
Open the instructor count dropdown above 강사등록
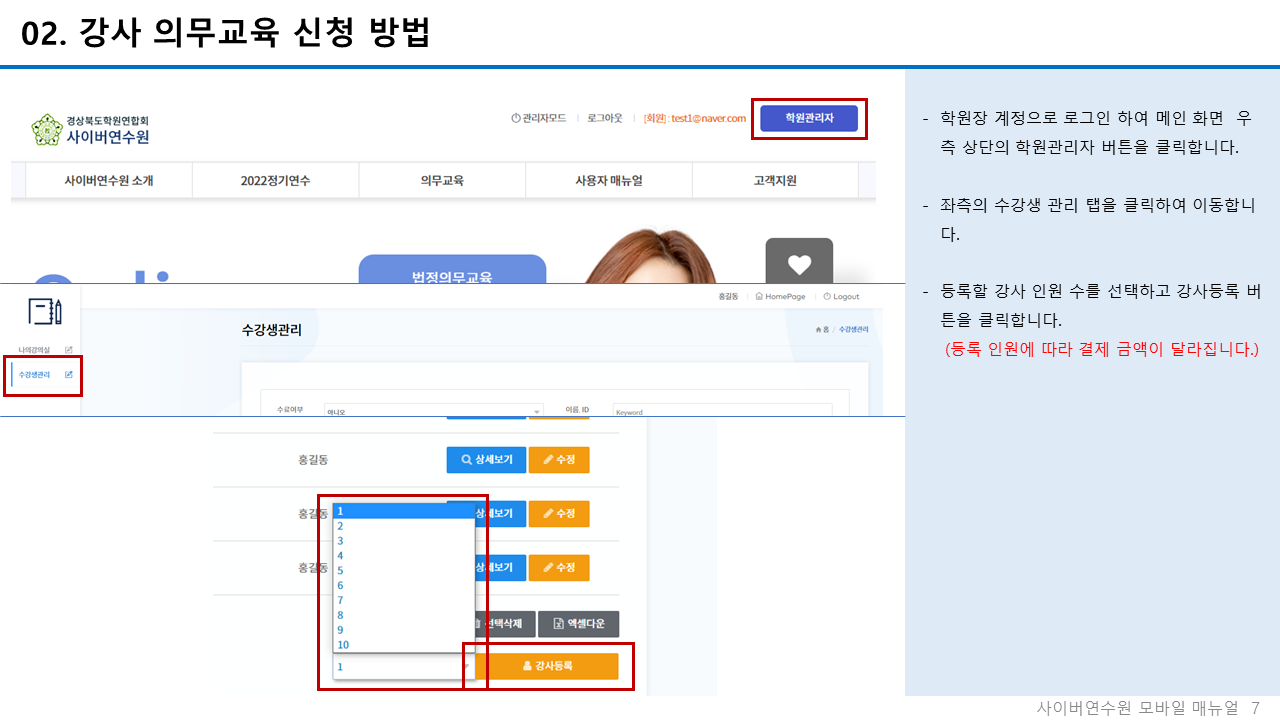coord(398,666)
